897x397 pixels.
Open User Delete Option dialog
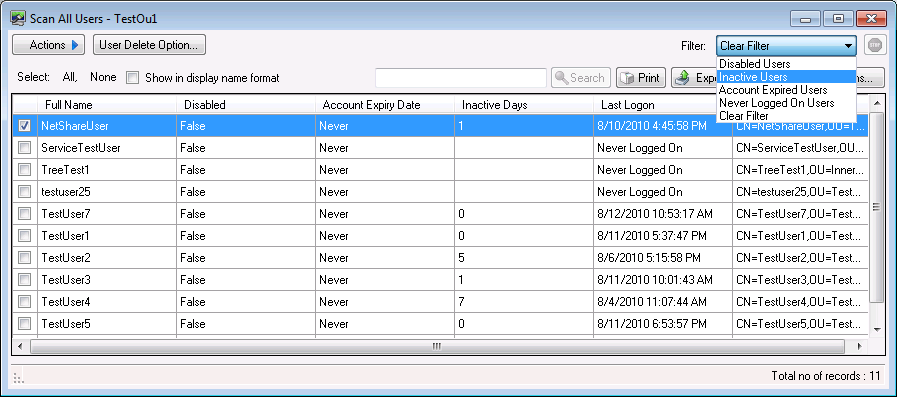(149, 45)
